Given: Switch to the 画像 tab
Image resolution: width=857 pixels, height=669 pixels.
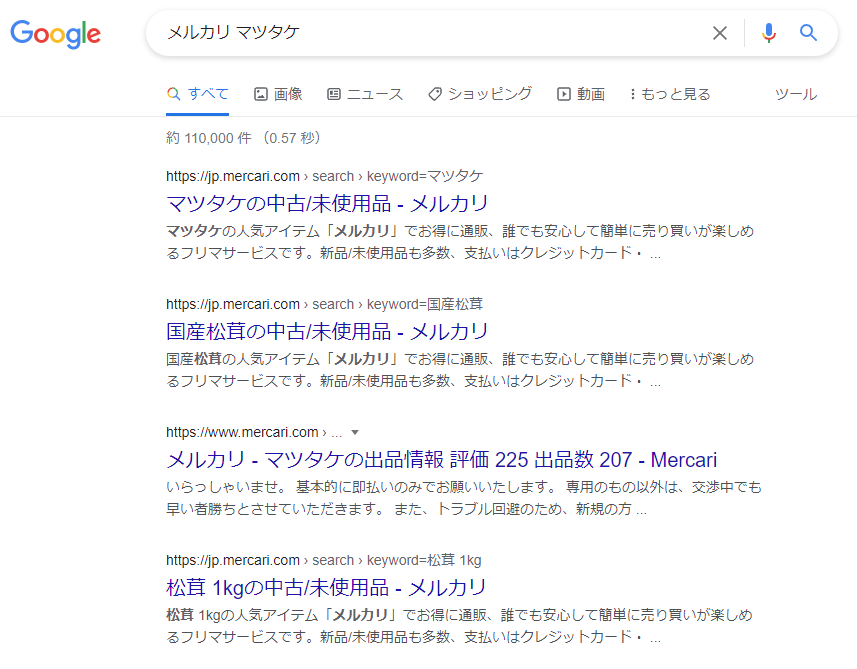Looking at the screenshot, I should tap(278, 94).
